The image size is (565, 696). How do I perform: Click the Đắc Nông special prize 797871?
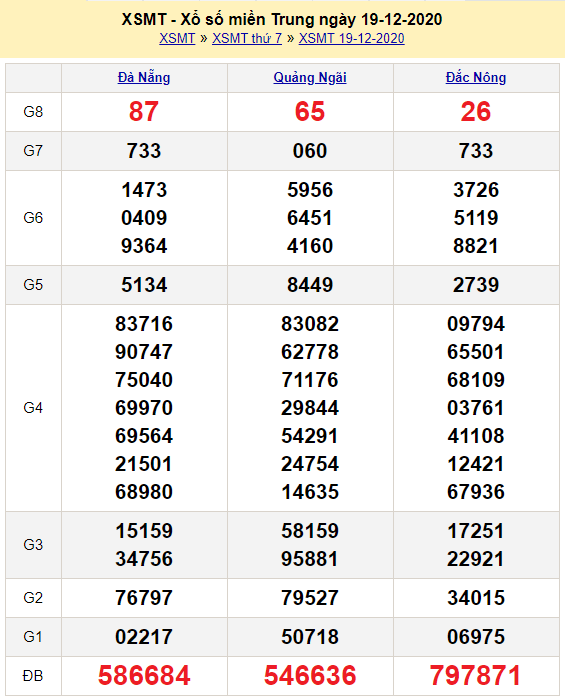pos(475,675)
